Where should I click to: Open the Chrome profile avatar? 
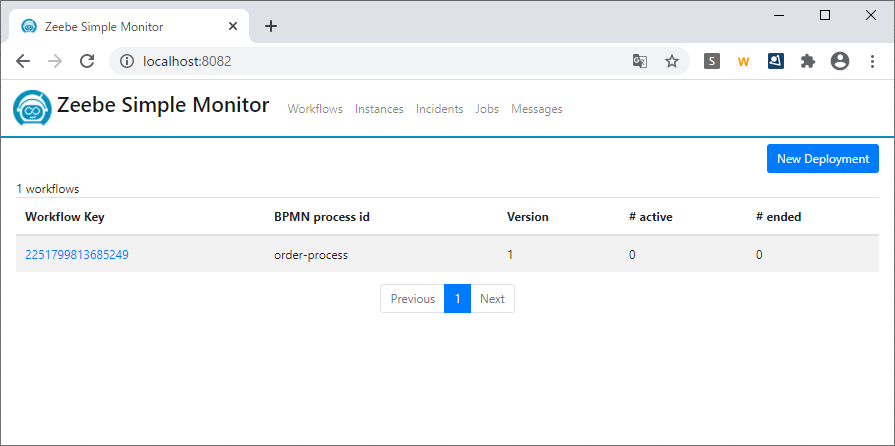pos(840,61)
